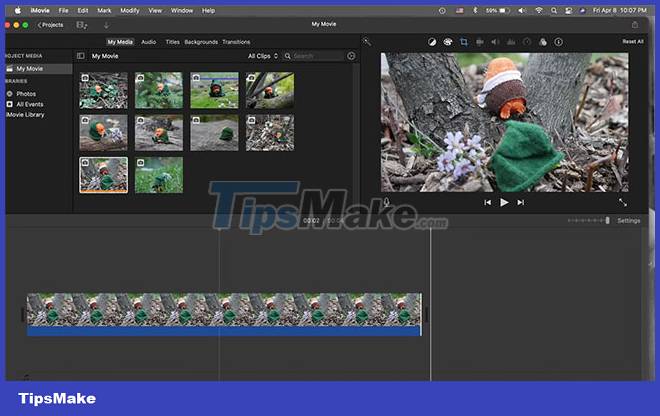Select iMovie Library in sidebar
This screenshot has width=660, height=416.
click(25, 115)
